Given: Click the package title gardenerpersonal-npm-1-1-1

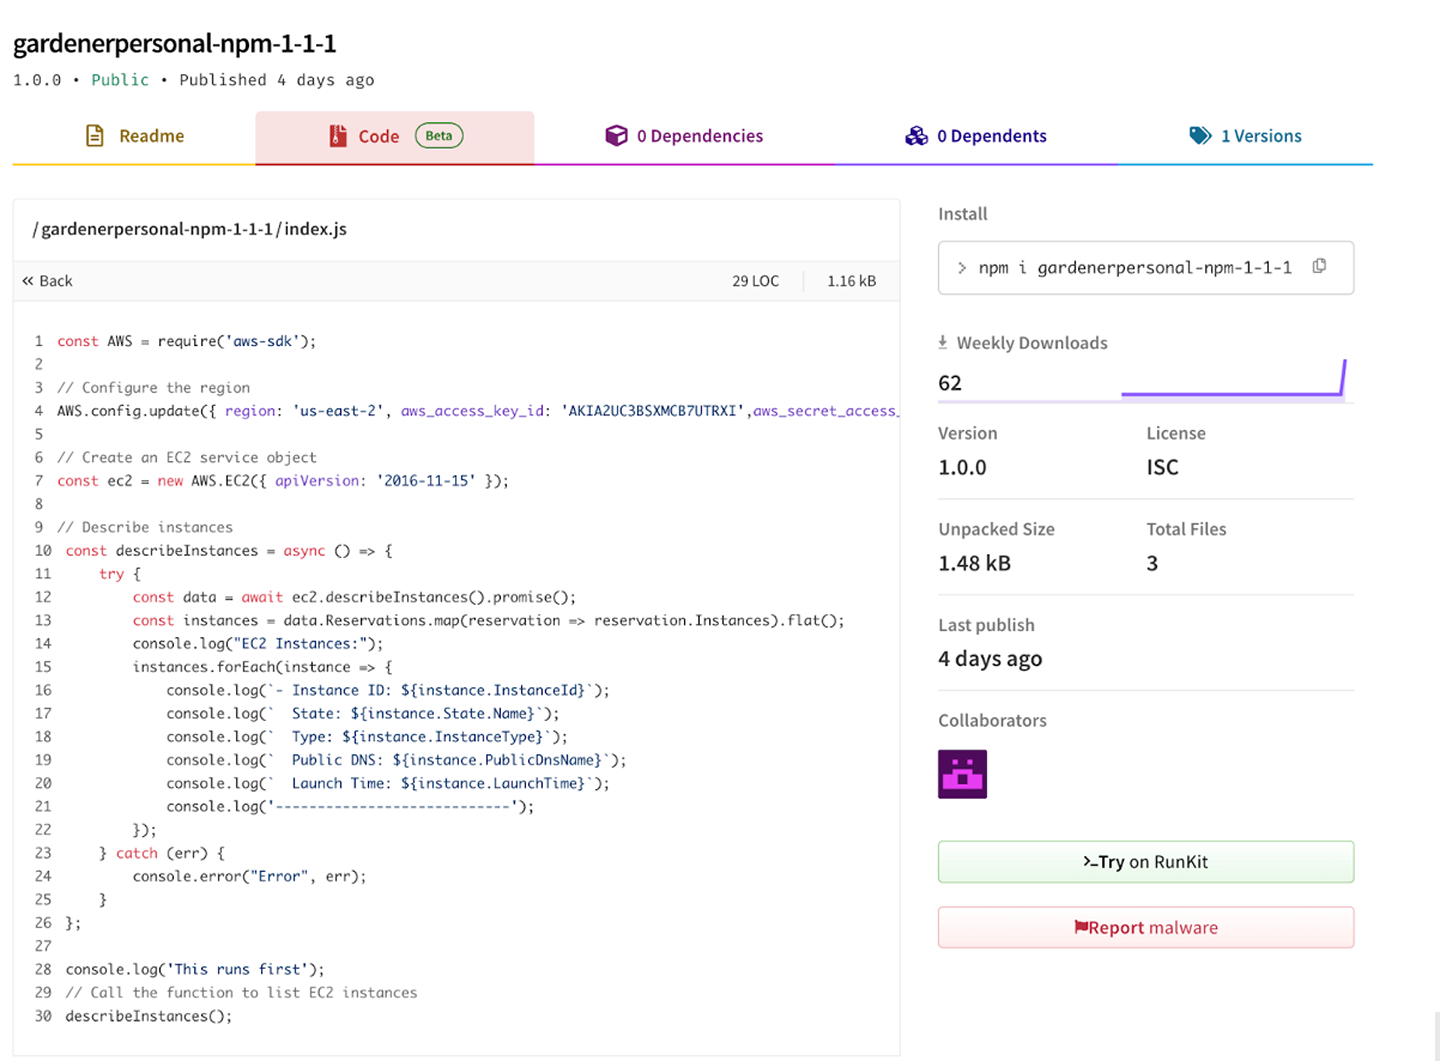Looking at the screenshot, I should pyautogui.click(x=175, y=44).
